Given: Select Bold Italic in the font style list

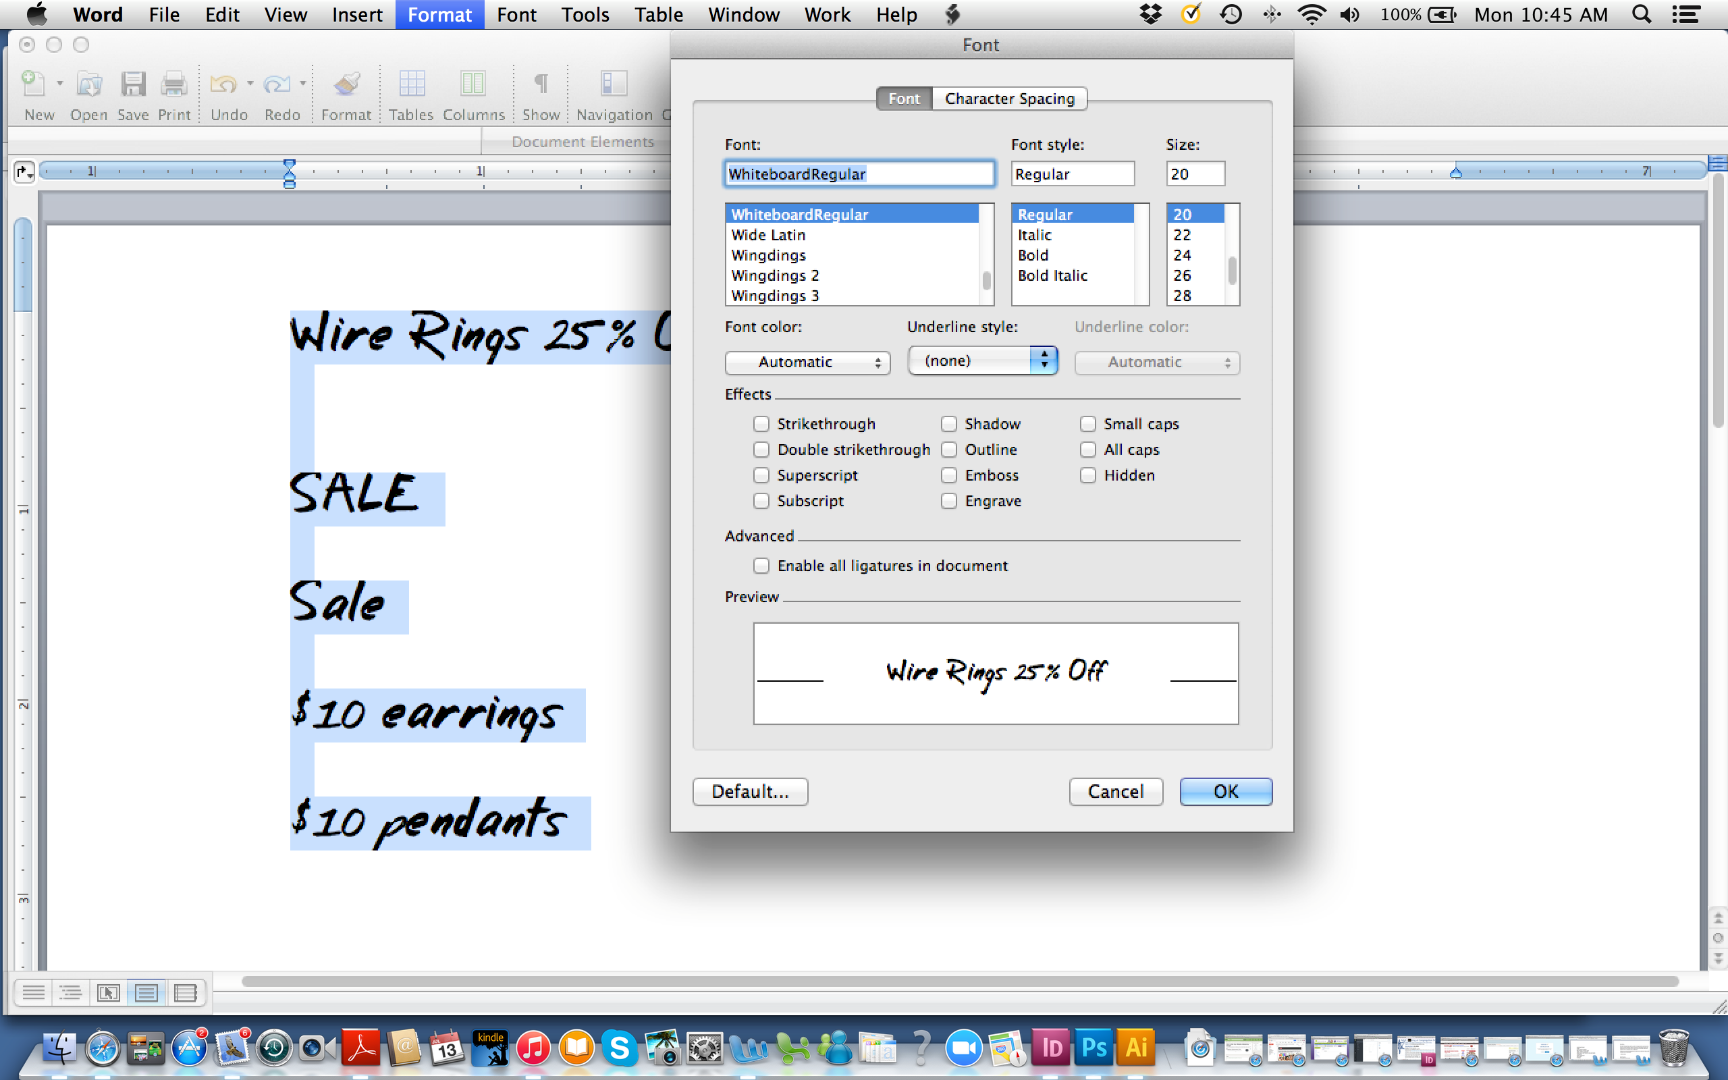Looking at the screenshot, I should [1052, 275].
